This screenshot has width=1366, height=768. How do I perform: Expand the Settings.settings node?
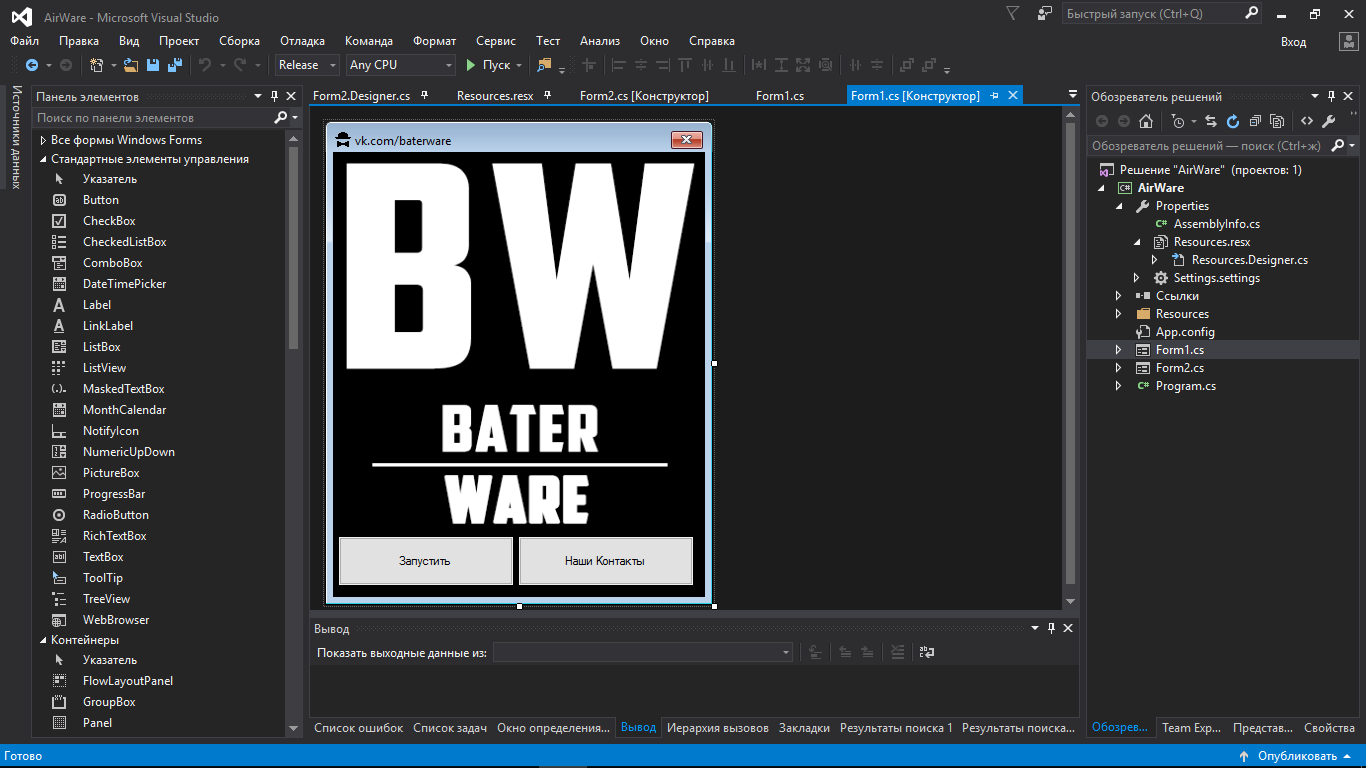[1137, 278]
